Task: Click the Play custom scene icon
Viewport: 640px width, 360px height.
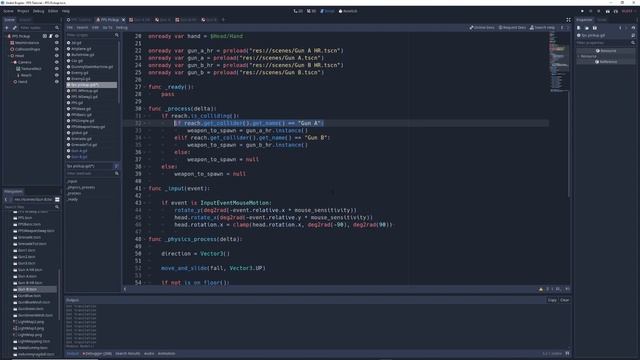Action: click(x=616, y=11)
